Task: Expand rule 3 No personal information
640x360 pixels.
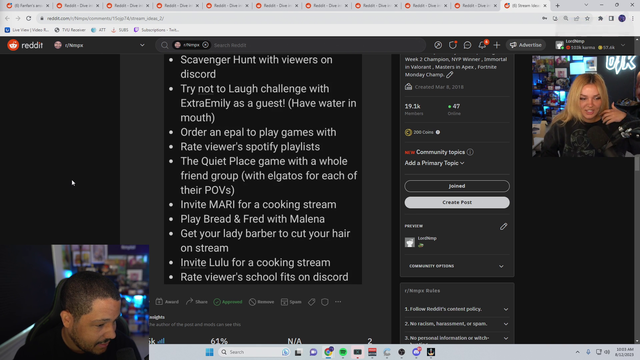Action: (x=457, y=338)
